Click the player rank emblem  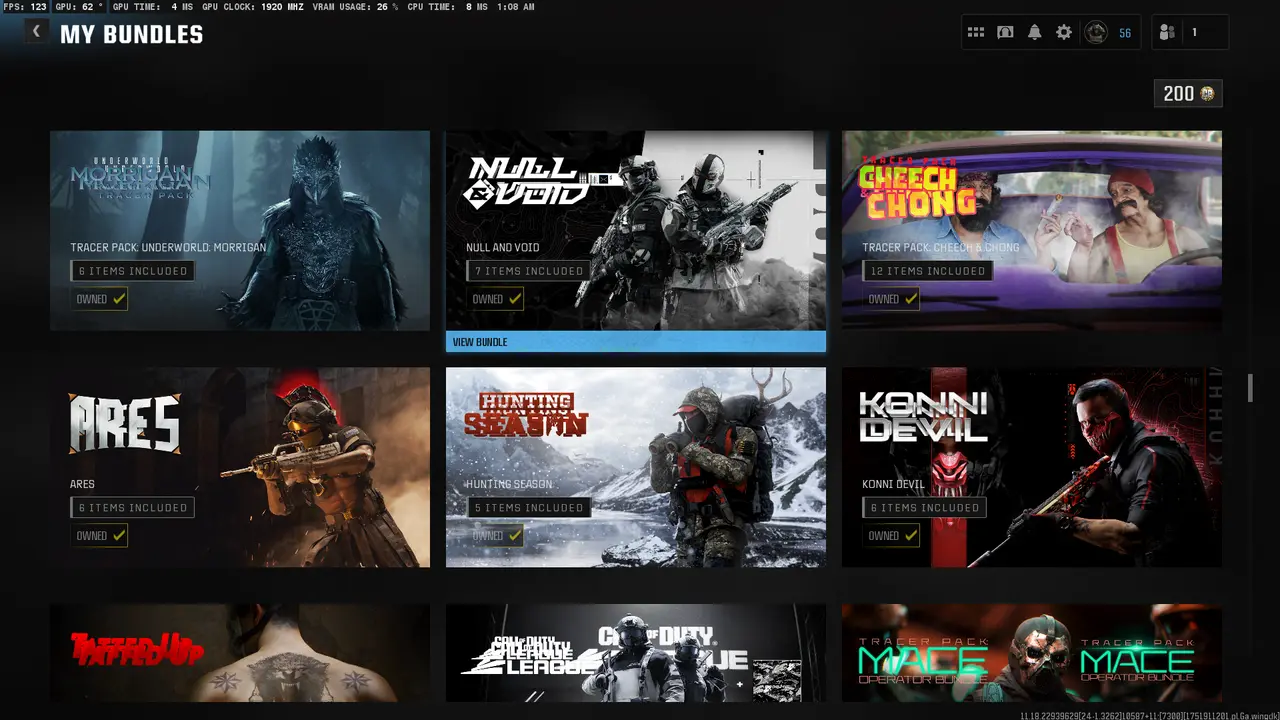pyautogui.click(x=1096, y=33)
